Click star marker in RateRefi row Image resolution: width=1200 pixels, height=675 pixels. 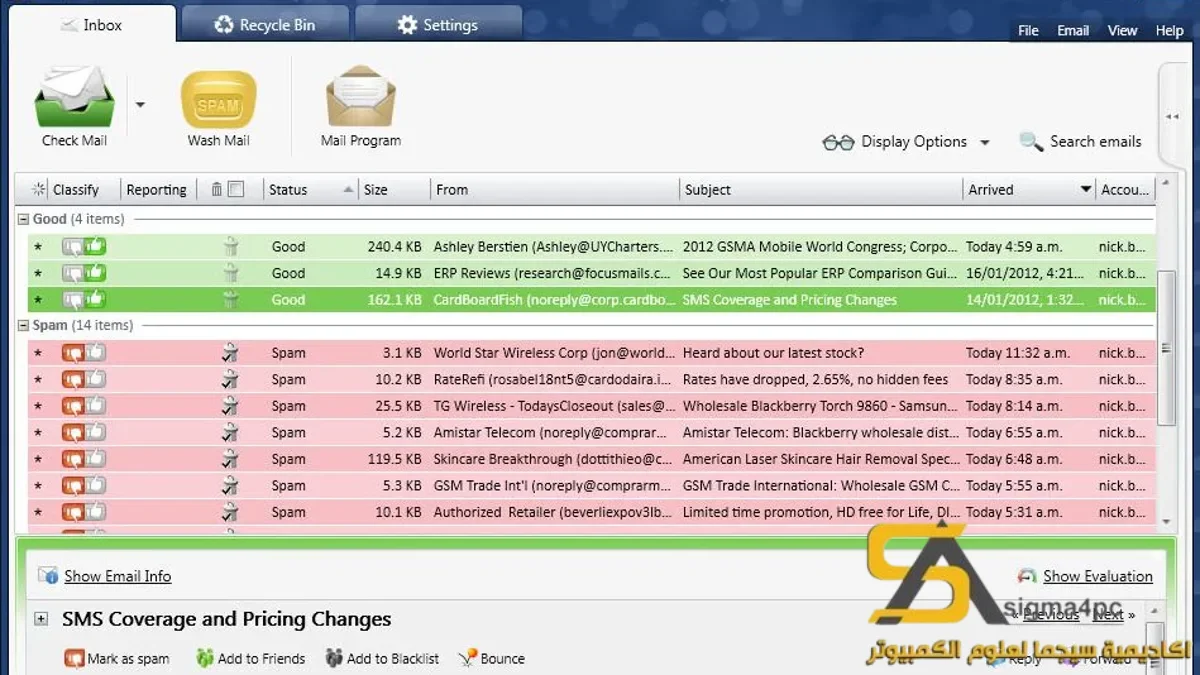pos(38,380)
